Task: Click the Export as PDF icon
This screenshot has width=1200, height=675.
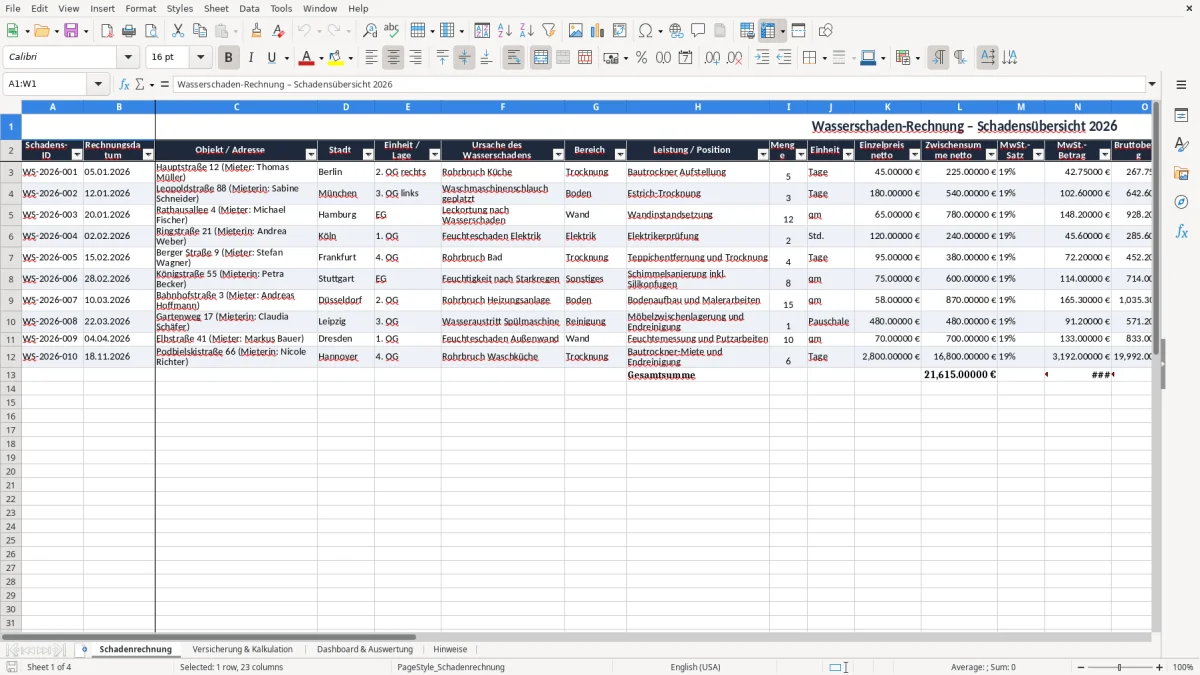Action: click(x=107, y=31)
